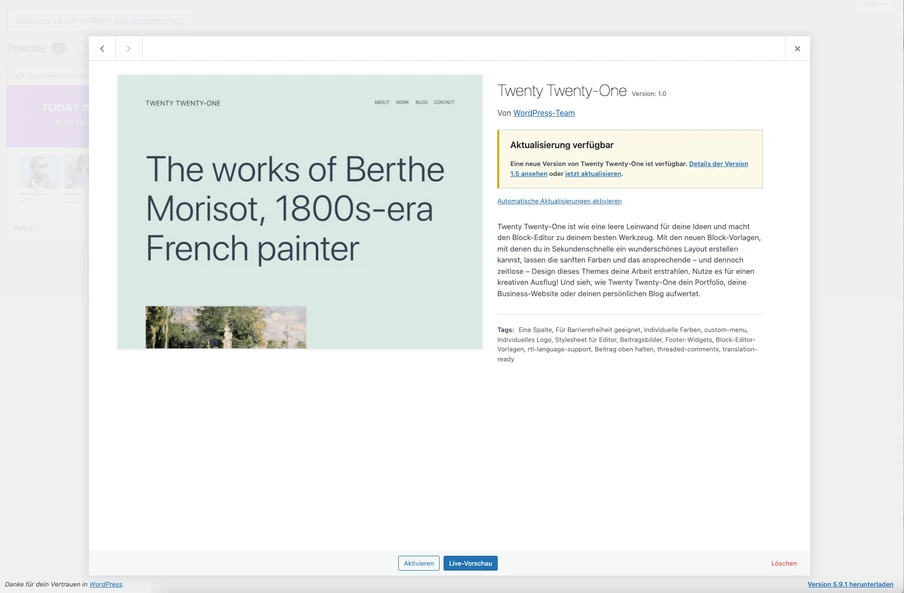Go to the previous theme with left arrow
Viewport: 904px width, 593px height.
102,48
